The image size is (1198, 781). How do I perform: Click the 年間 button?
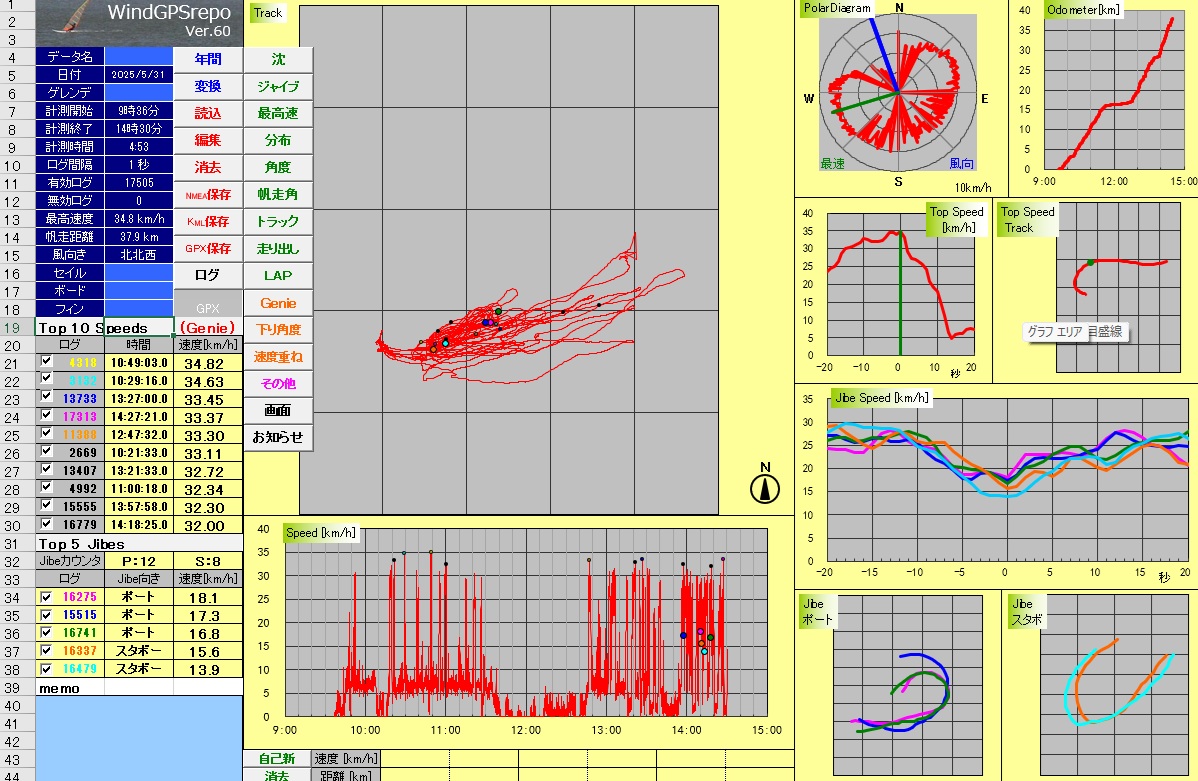(208, 60)
